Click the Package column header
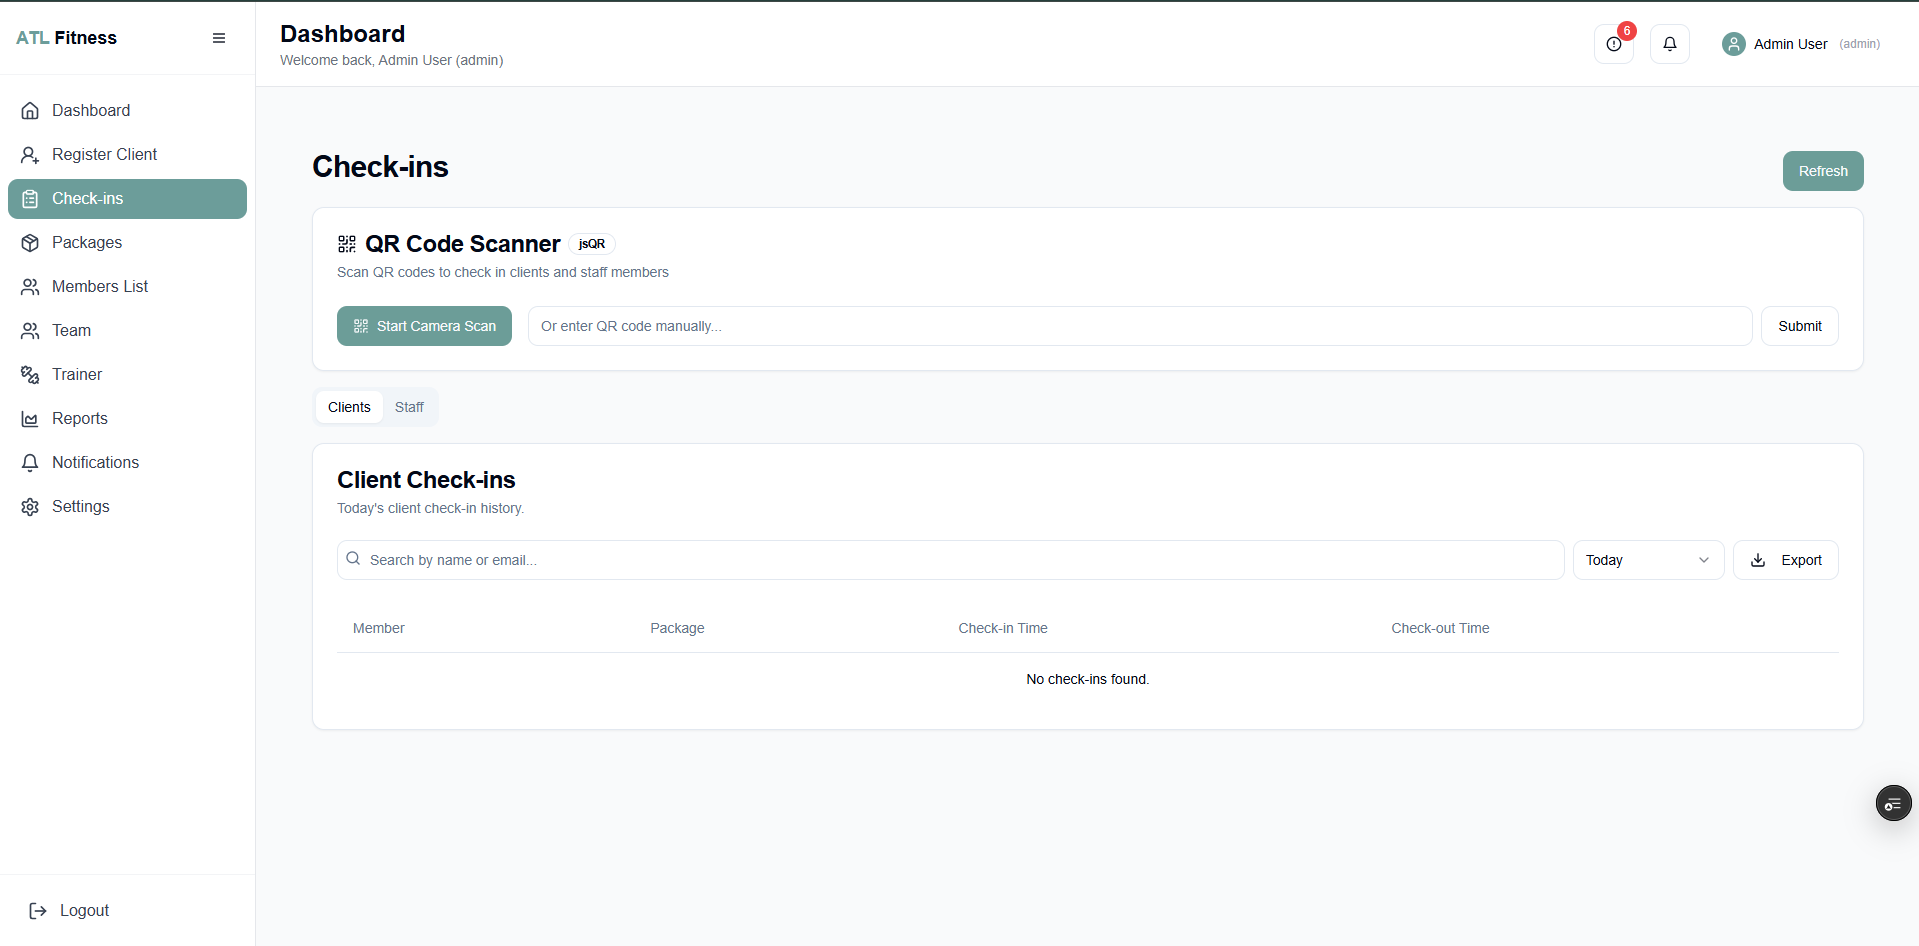Image resolution: width=1919 pixels, height=946 pixels. coord(677,628)
